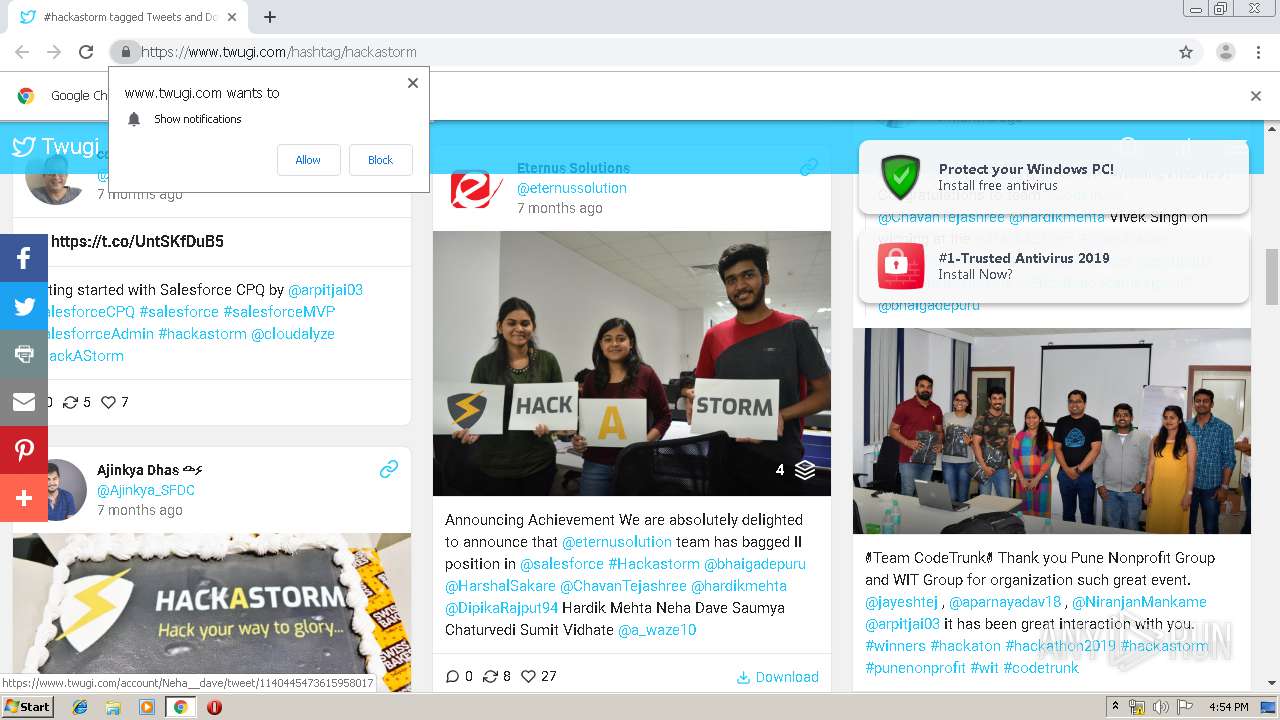Open @HarshalSakare mention

pos(500,586)
